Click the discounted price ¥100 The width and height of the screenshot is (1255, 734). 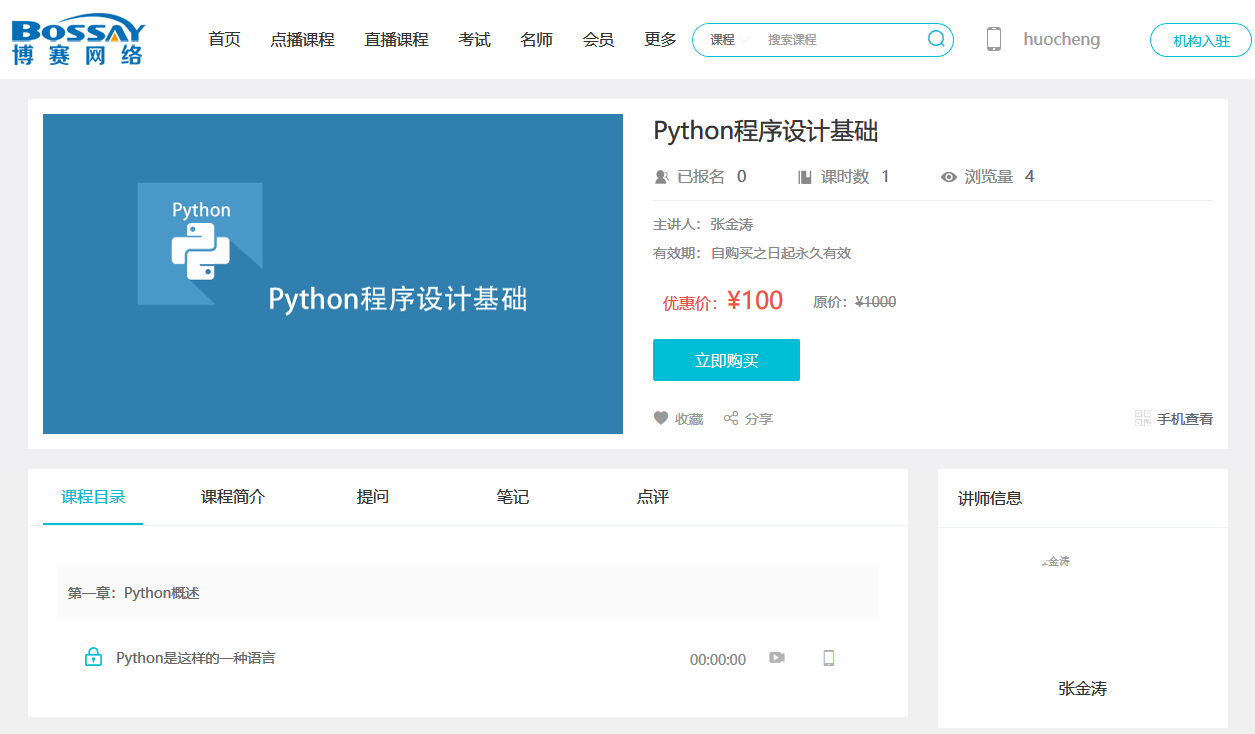coord(755,301)
